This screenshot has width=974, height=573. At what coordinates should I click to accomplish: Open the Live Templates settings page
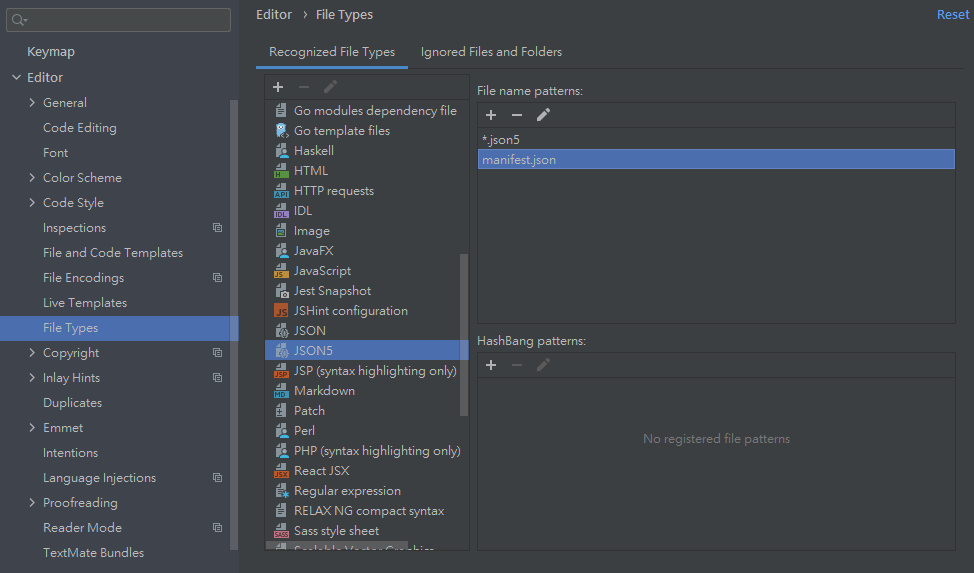[85, 303]
